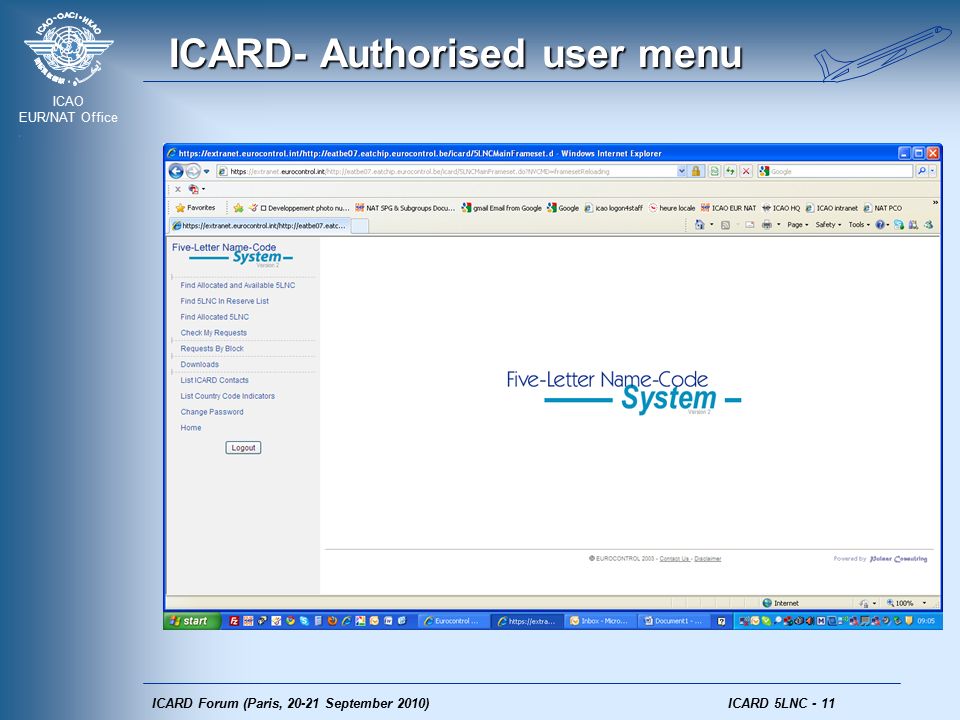The width and height of the screenshot is (960, 720).
Task: Go back with the browser Back arrow
Action: [x=176, y=171]
